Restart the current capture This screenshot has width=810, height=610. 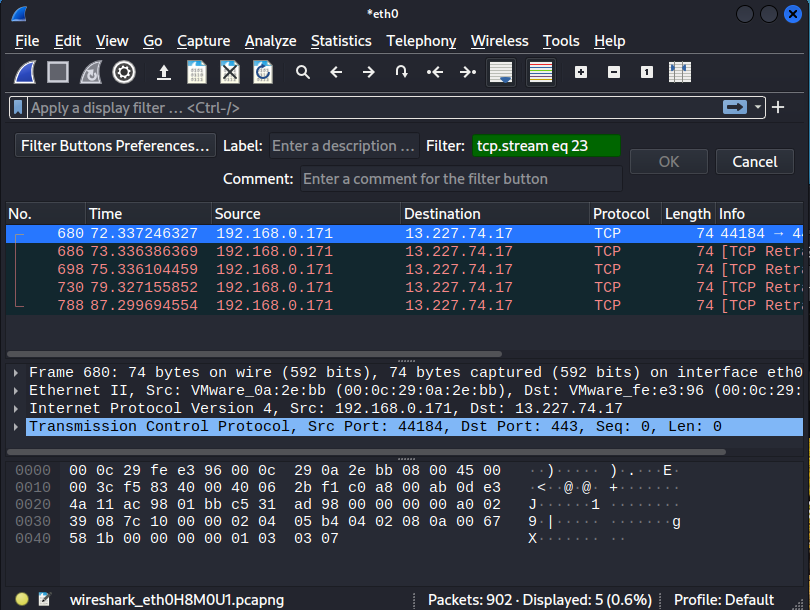tap(91, 72)
